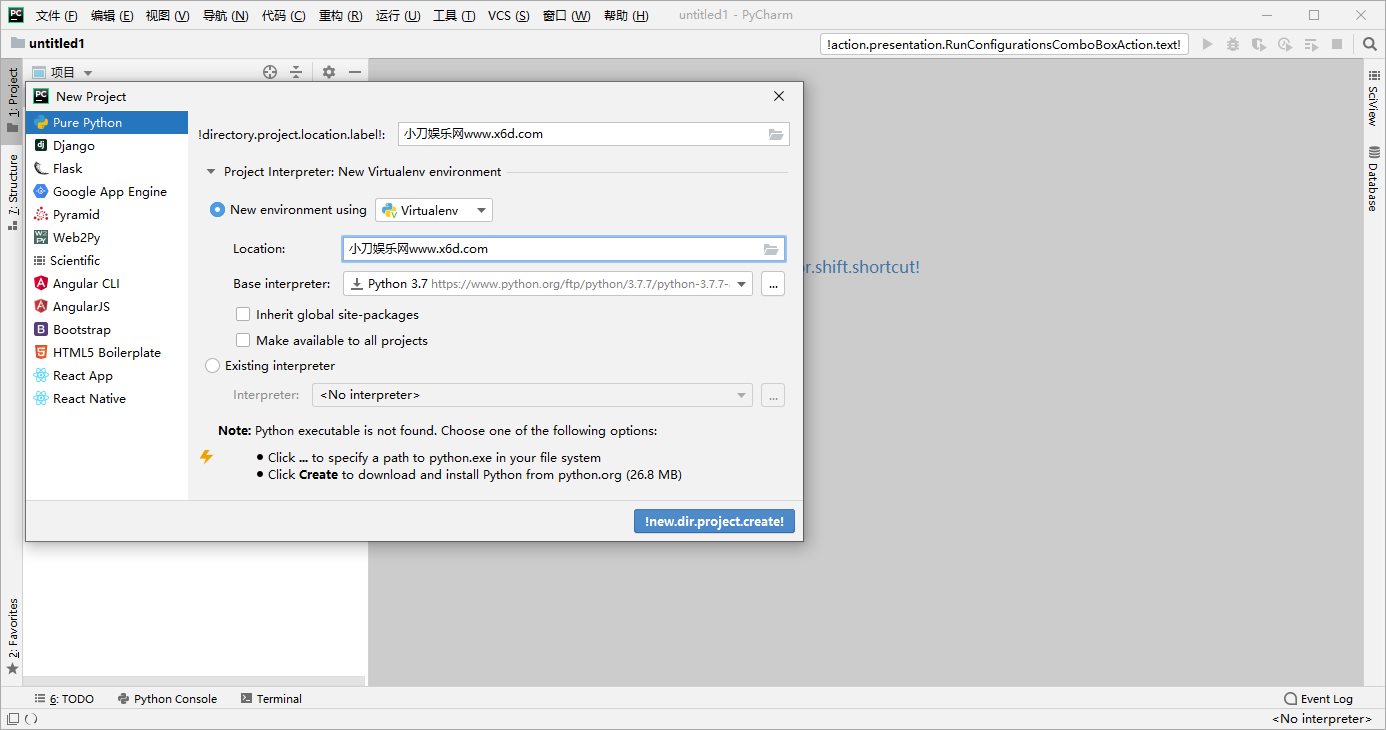Open the Terminal tool window

tap(271, 699)
